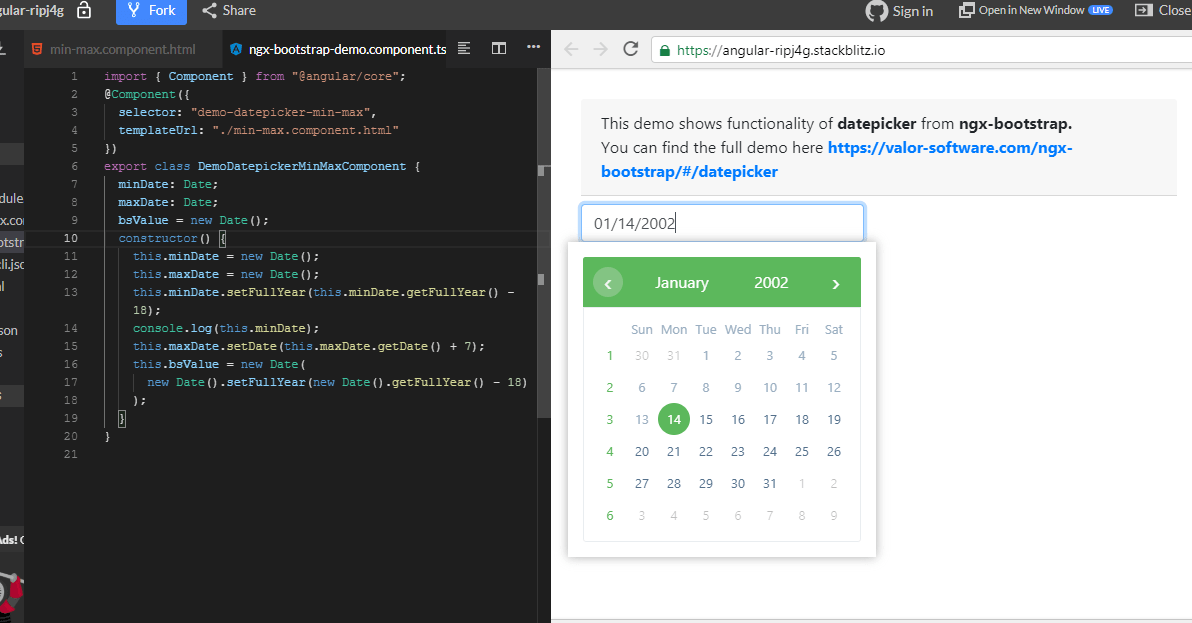
Task: Toggle the split editor view icon
Action: click(499, 47)
